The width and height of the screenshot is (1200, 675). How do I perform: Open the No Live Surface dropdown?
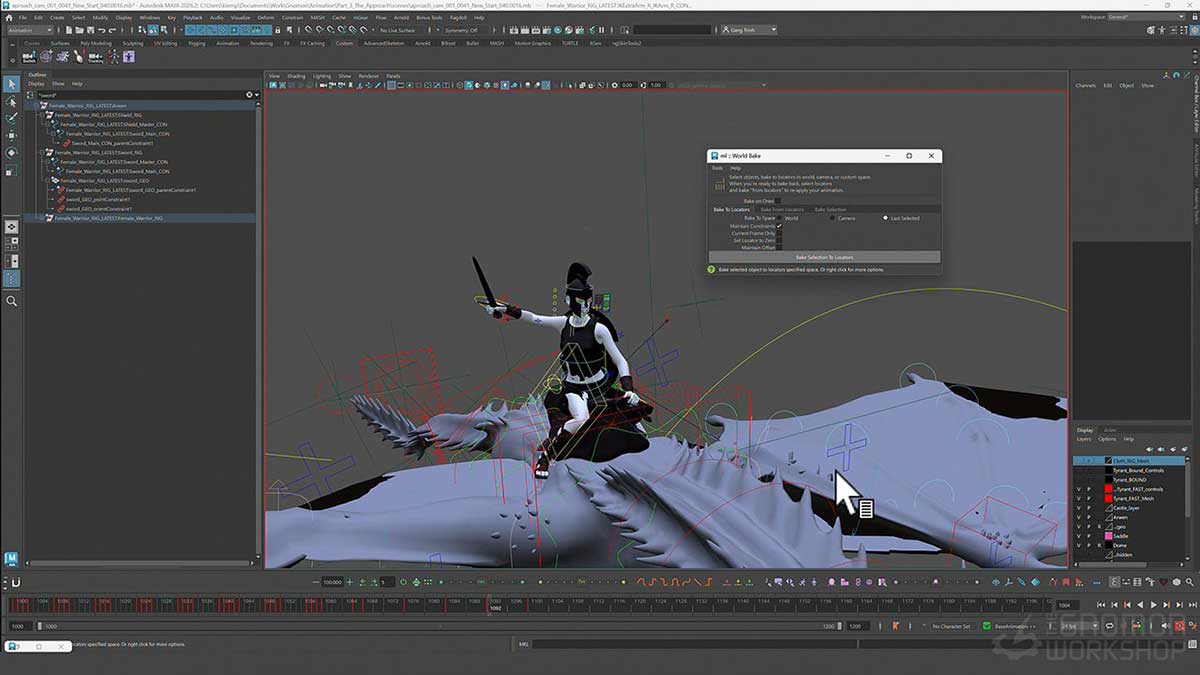[x=398, y=30]
